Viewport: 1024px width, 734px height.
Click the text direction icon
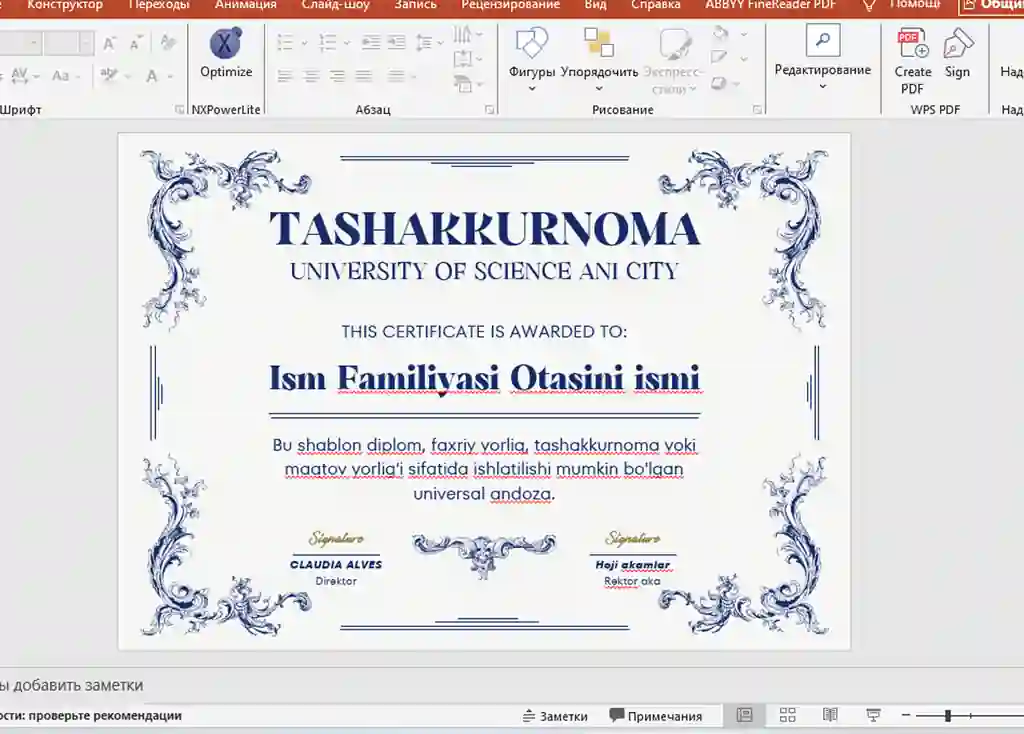(x=462, y=33)
